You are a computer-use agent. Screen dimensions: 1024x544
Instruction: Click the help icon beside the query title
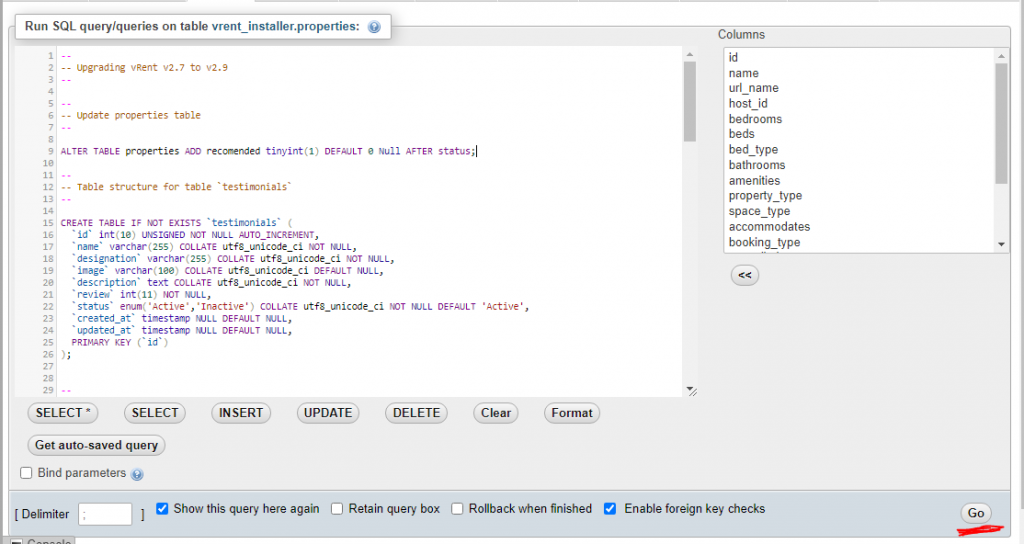coord(374,27)
